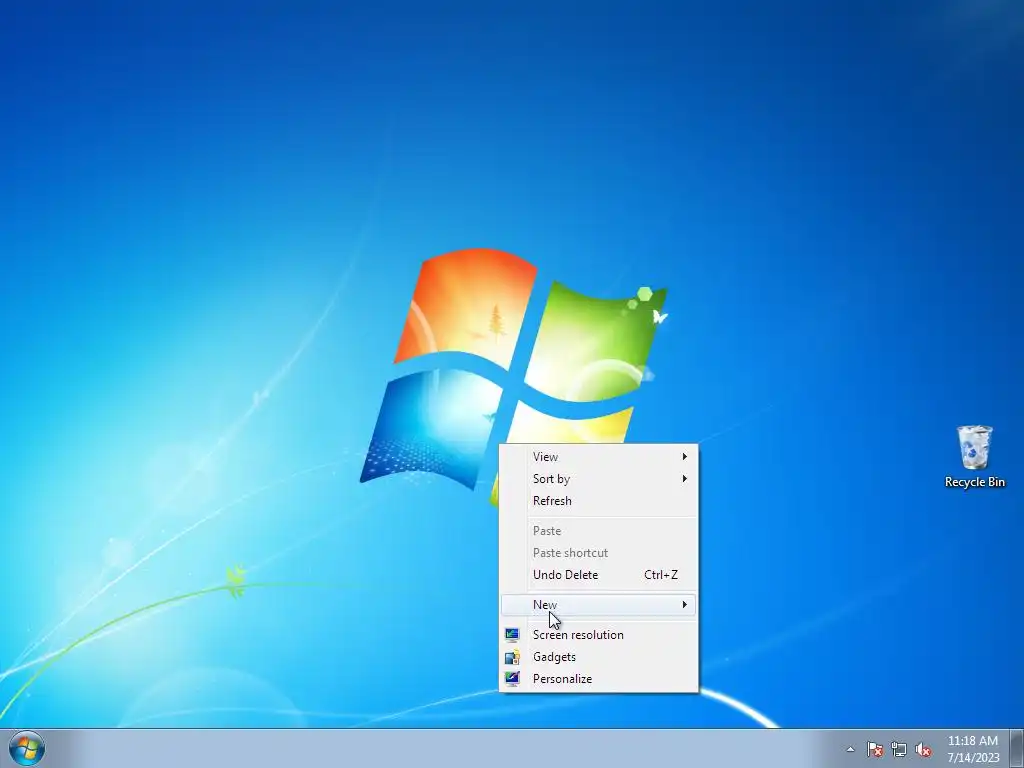Click the network status tray icon
Screen dimensions: 1024x768
(899, 750)
